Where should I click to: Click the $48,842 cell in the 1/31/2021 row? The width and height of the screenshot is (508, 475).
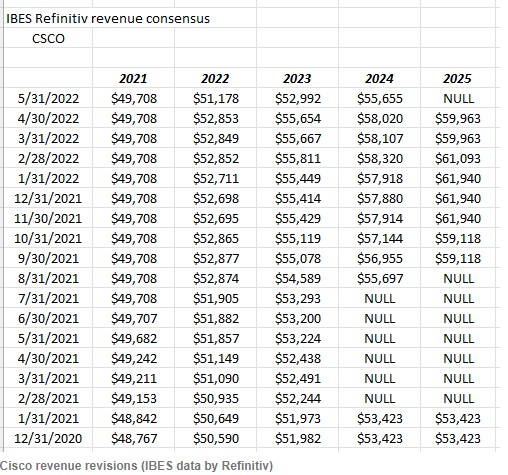(133, 419)
